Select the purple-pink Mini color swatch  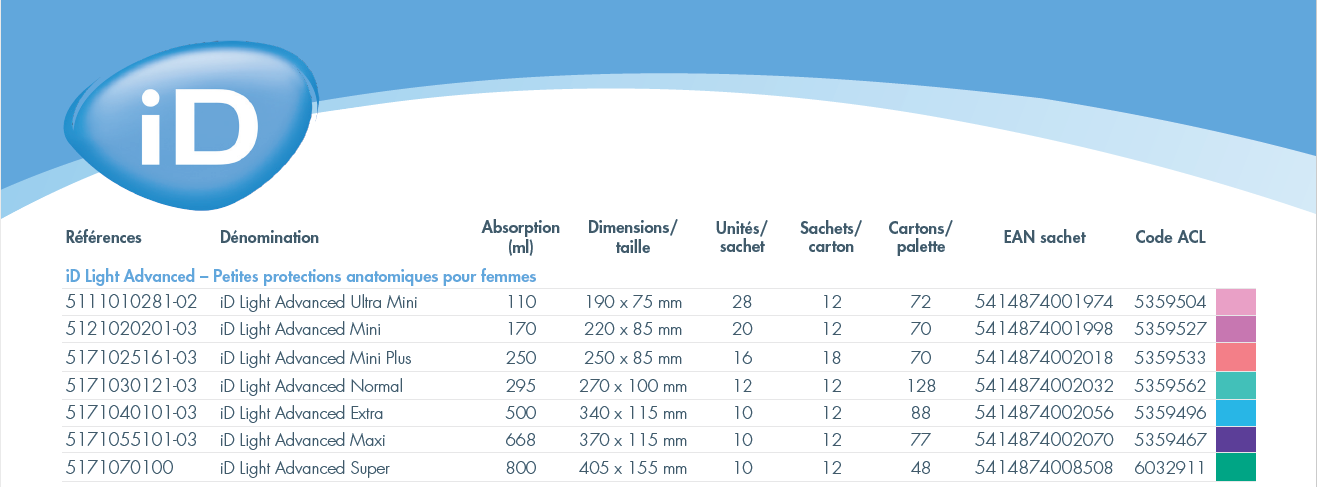click(1236, 329)
